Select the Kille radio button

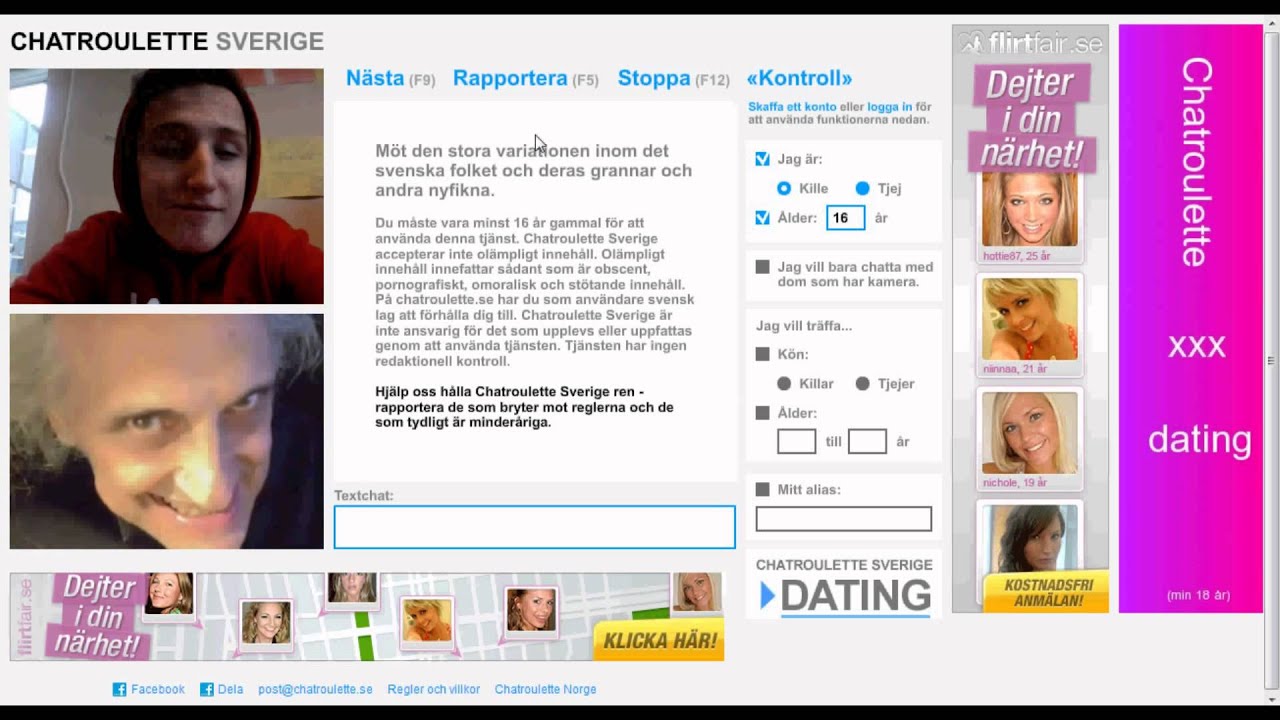784,188
